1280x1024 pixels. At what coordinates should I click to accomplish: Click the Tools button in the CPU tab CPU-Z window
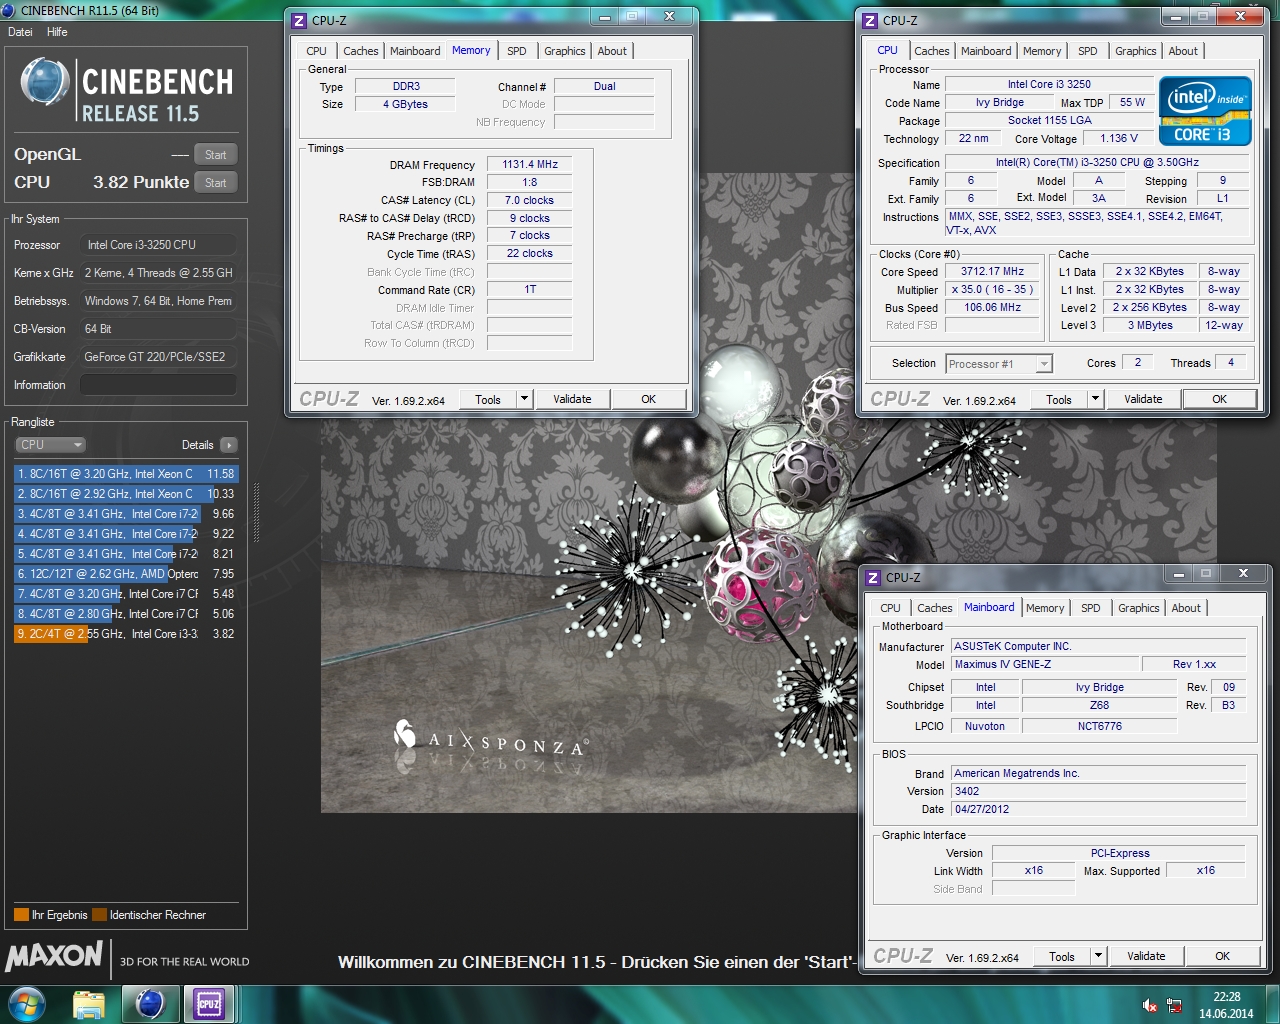point(1059,399)
